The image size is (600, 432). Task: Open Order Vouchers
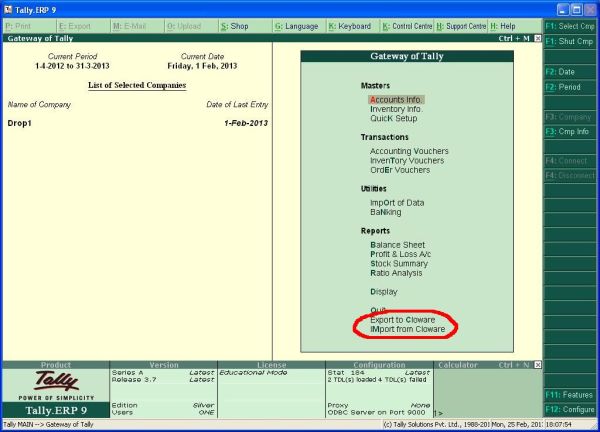point(400,170)
